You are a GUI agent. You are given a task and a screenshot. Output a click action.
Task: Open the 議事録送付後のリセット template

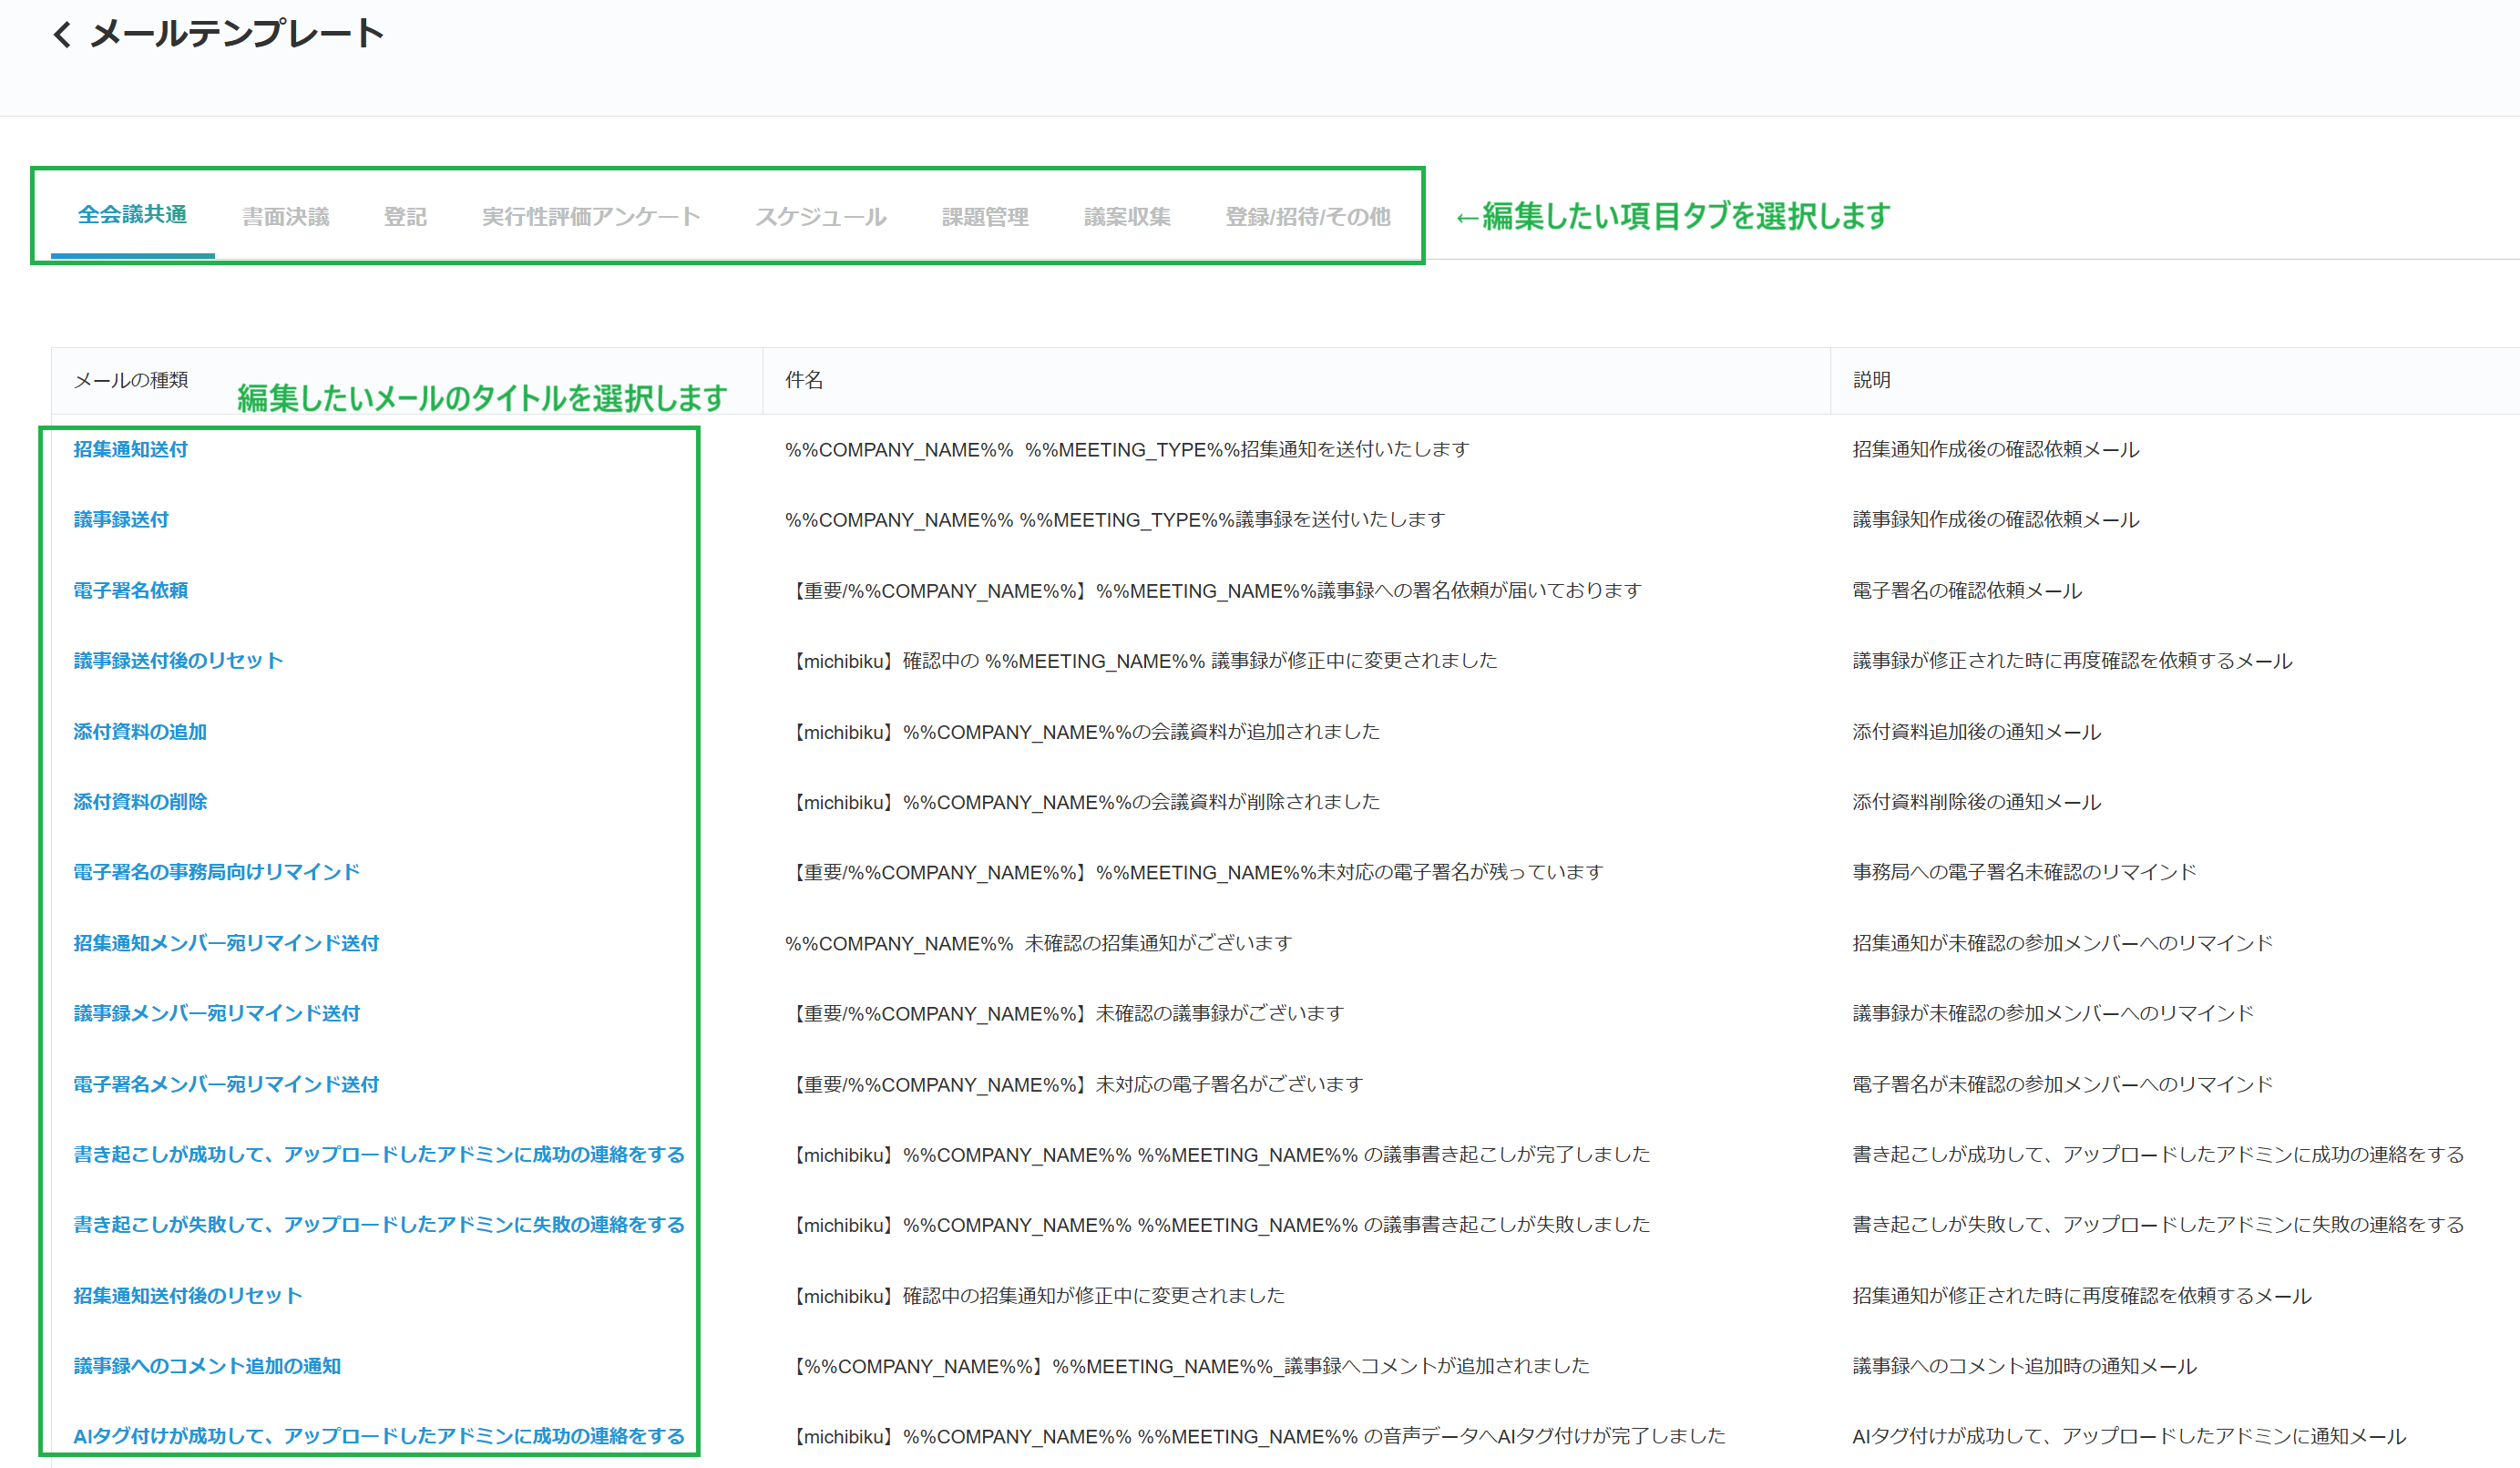(x=177, y=660)
